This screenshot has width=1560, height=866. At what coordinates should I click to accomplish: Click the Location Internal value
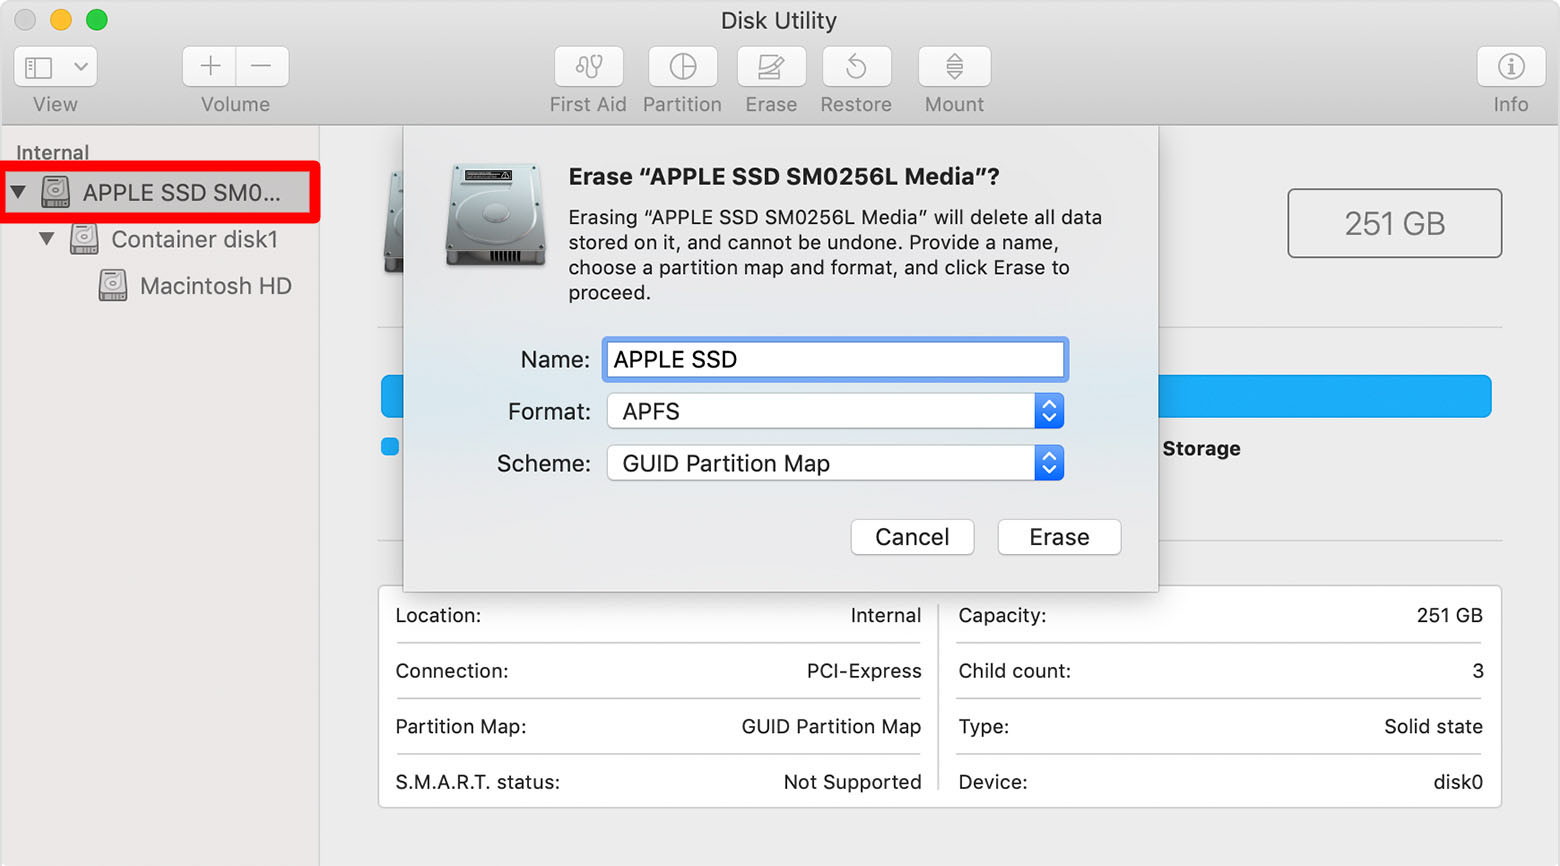point(886,616)
